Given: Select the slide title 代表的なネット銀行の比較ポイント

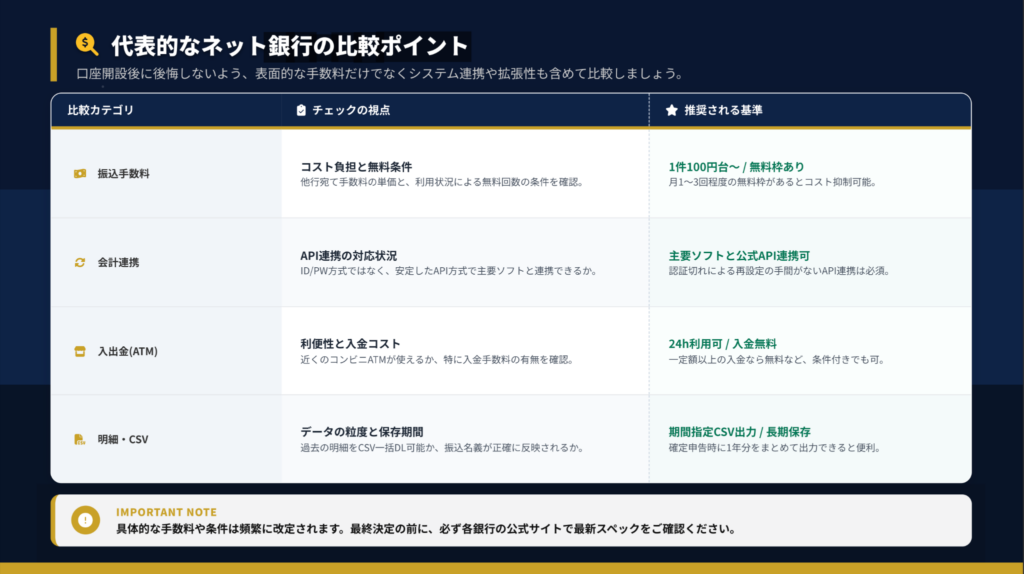Looking at the screenshot, I should (289, 45).
